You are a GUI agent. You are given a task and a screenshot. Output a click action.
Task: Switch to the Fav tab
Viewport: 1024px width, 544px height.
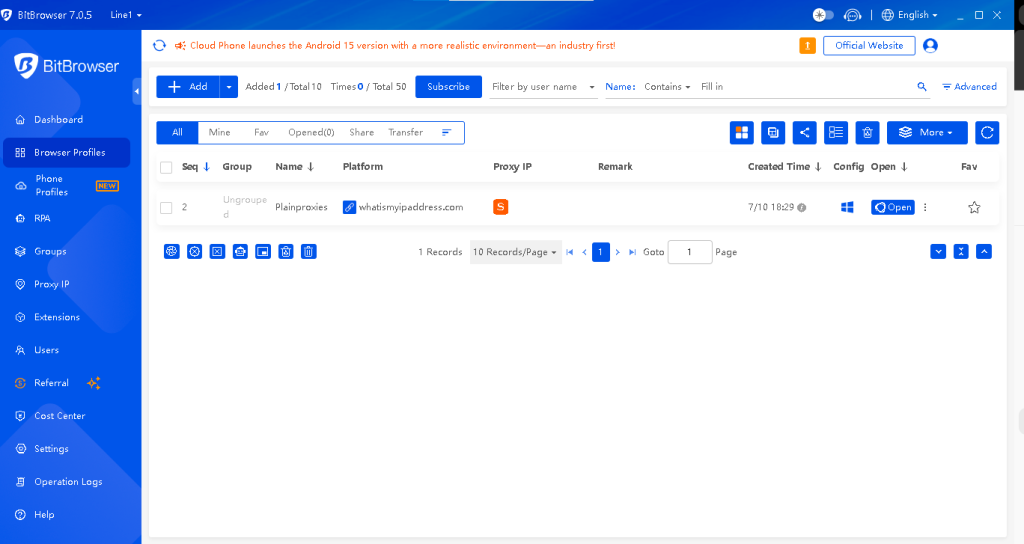point(261,133)
